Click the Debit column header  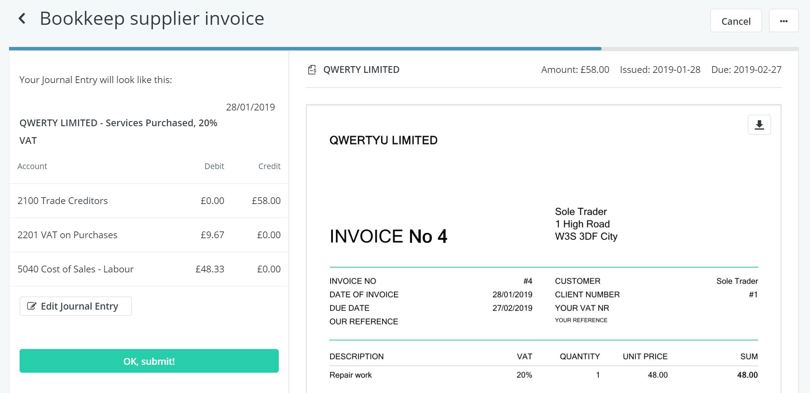tap(214, 166)
